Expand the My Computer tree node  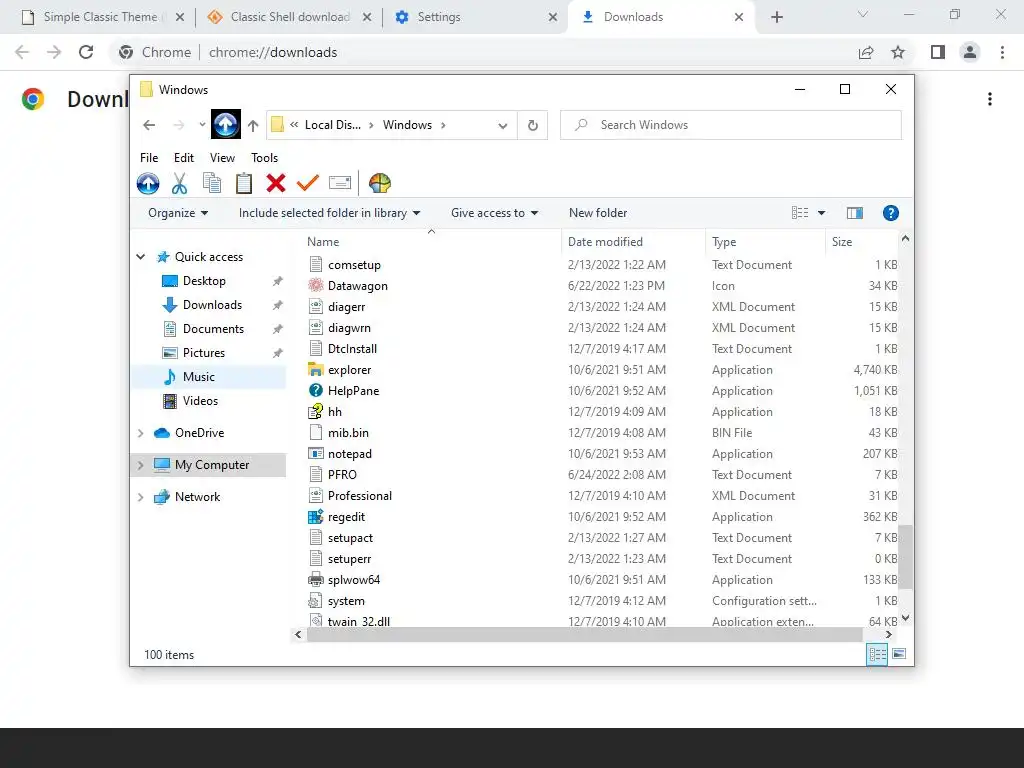(140, 465)
